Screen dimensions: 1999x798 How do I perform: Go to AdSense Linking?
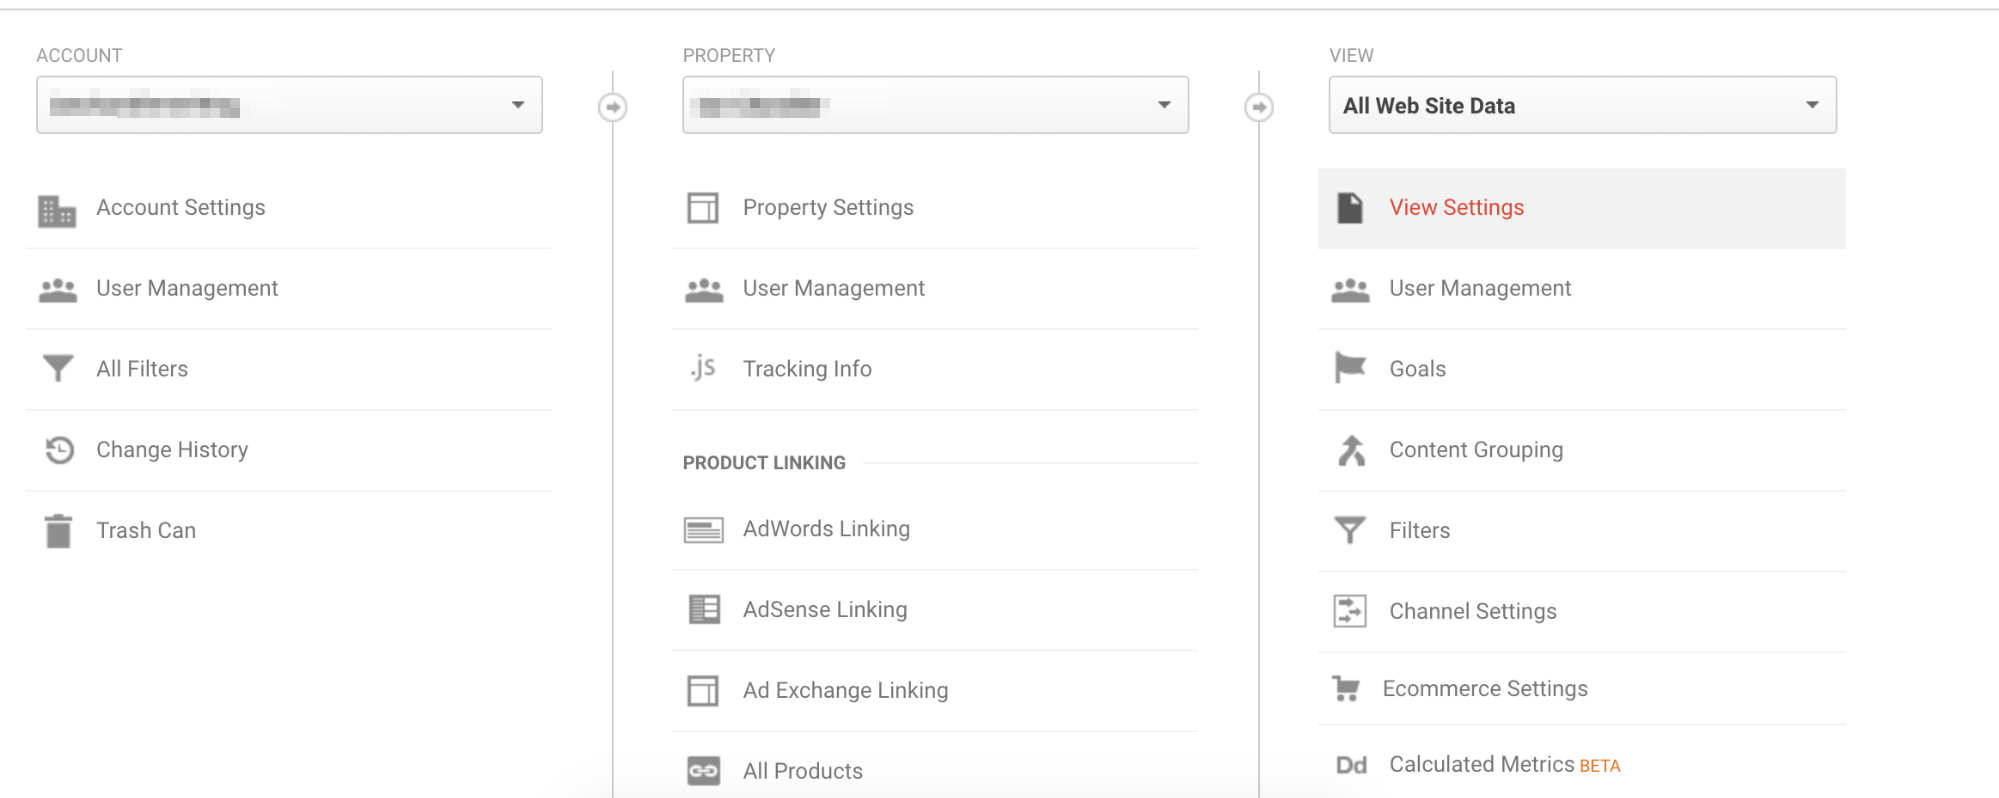pos(825,610)
